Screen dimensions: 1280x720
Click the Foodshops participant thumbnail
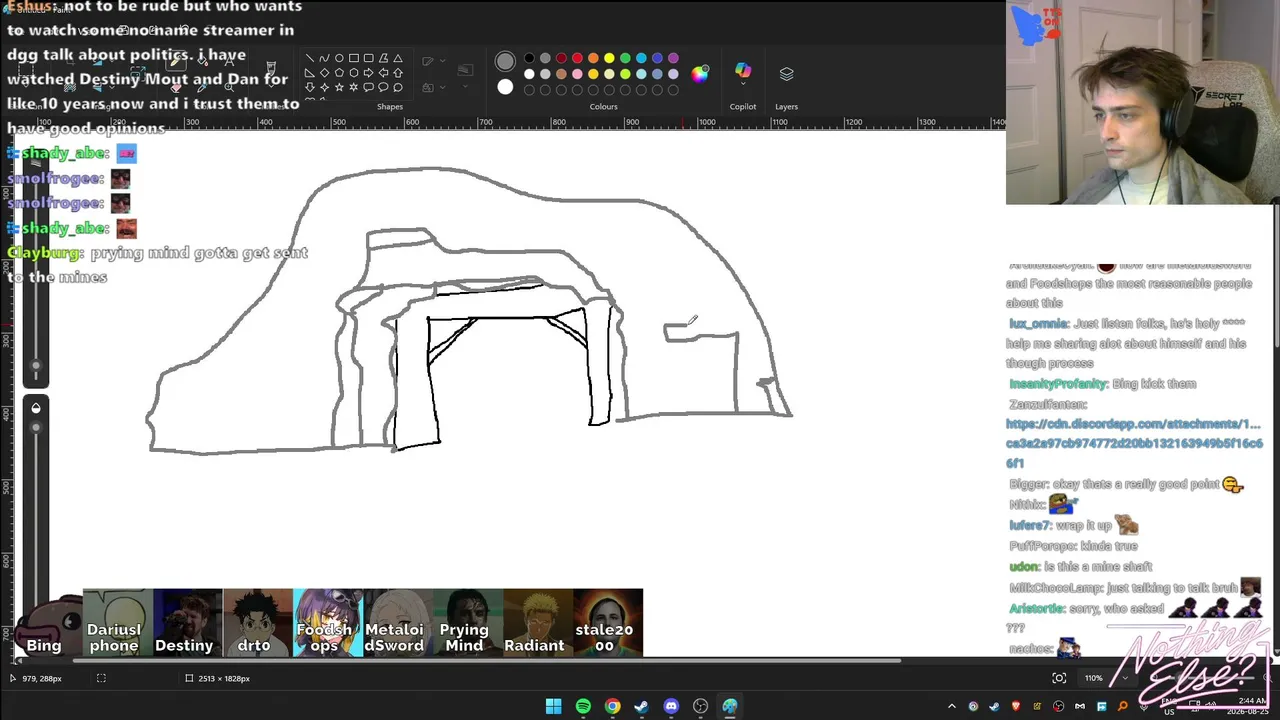click(x=327, y=623)
